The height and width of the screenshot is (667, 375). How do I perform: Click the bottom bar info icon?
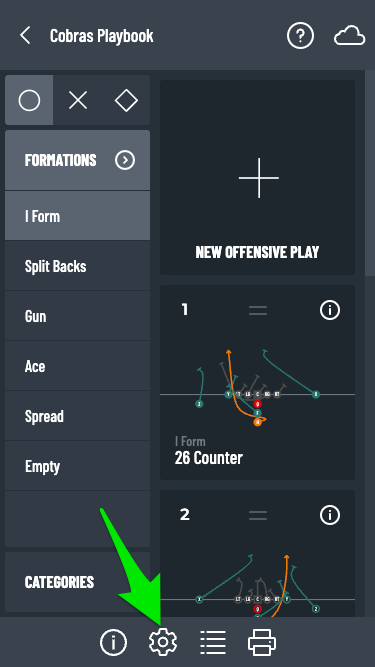point(114,642)
